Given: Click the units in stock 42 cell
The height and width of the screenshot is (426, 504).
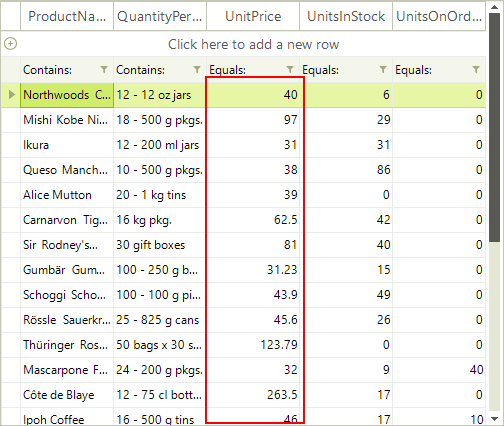Looking at the screenshot, I should point(346,220).
